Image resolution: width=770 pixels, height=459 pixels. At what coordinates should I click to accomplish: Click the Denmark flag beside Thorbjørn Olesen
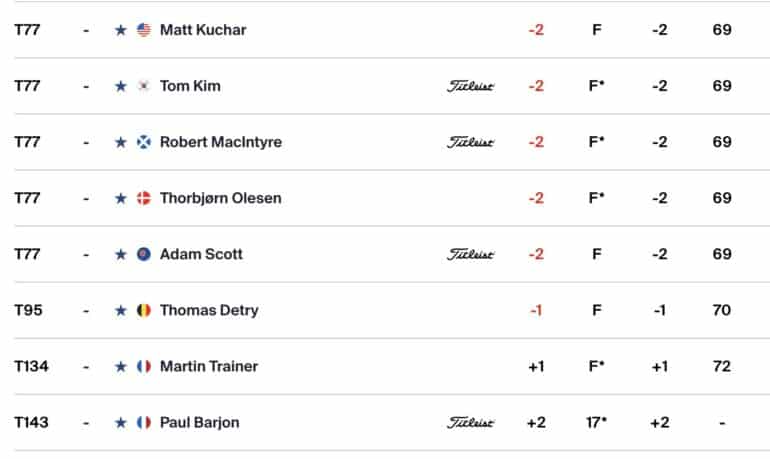coord(144,198)
